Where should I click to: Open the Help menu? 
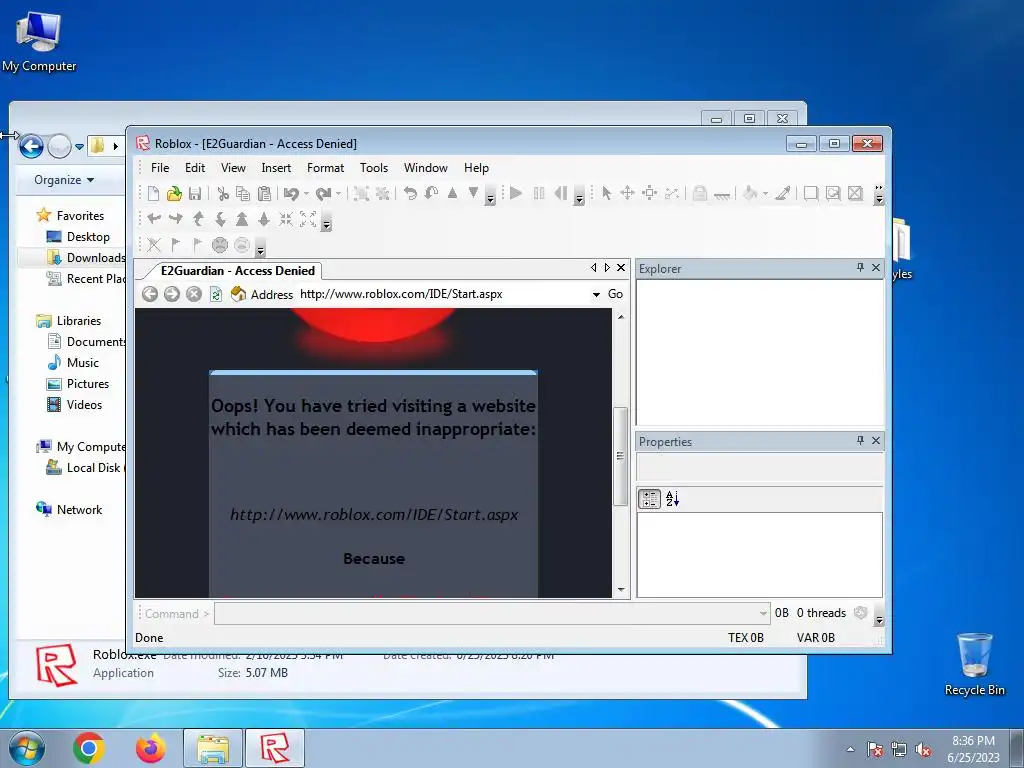(x=476, y=168)
